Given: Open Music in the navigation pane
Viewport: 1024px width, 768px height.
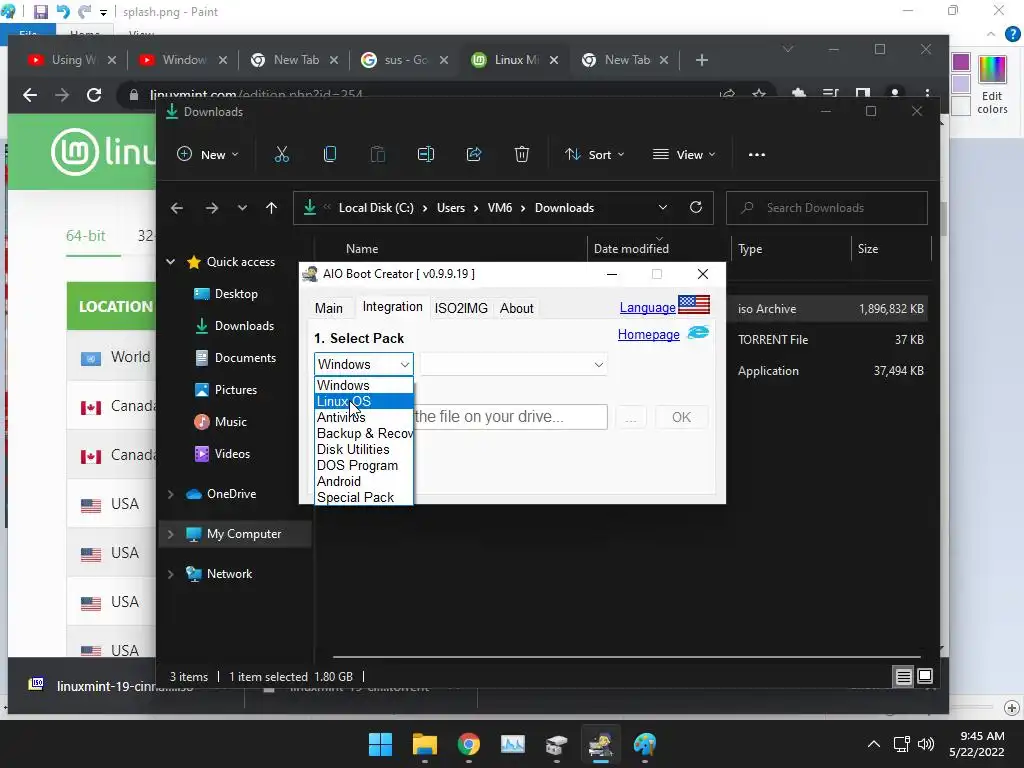Looking at the screenshot, I should point(220,422).
